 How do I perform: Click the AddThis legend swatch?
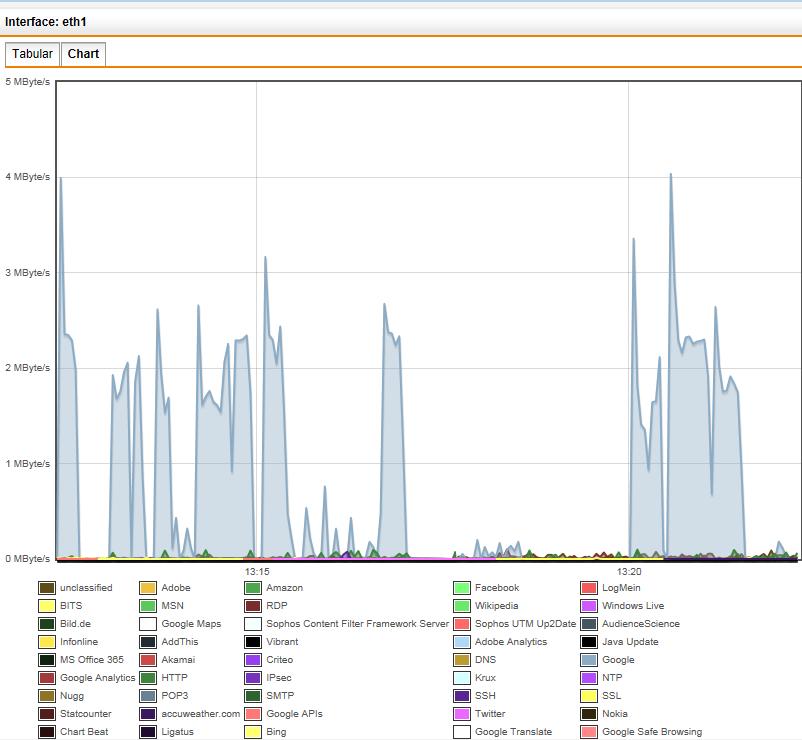[x=148, y=642]
